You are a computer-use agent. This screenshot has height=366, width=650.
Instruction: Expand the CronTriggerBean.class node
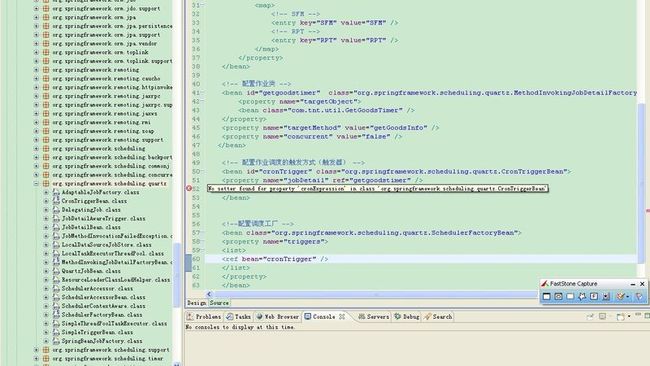46,201
